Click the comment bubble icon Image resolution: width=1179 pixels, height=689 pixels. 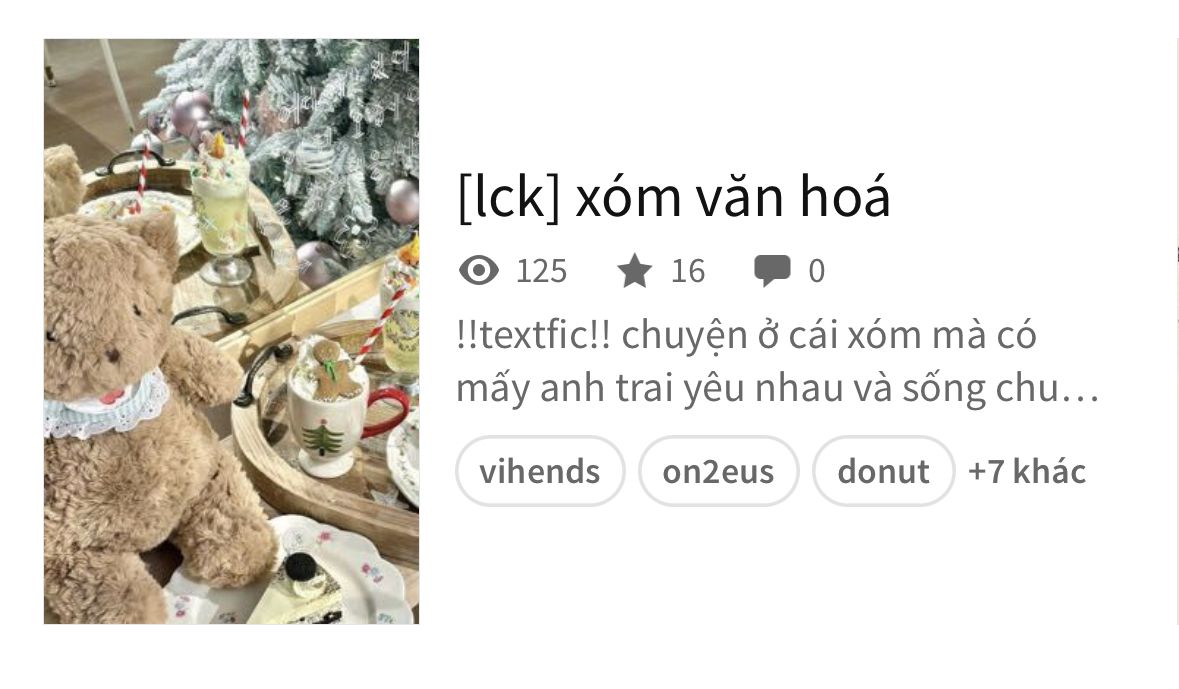772,271
